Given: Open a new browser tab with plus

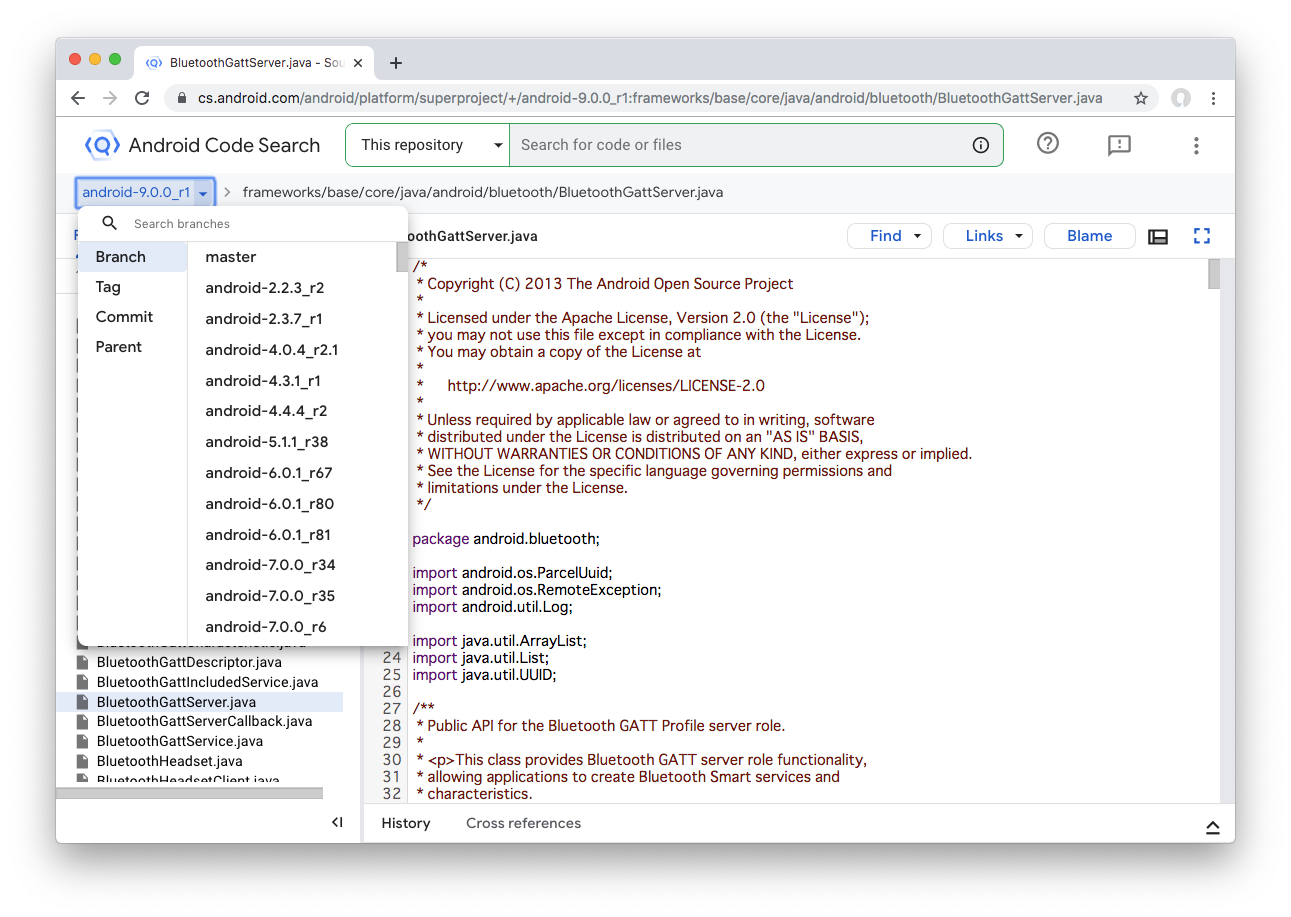Looking at the screenshot, I should [x=396, y=63].
